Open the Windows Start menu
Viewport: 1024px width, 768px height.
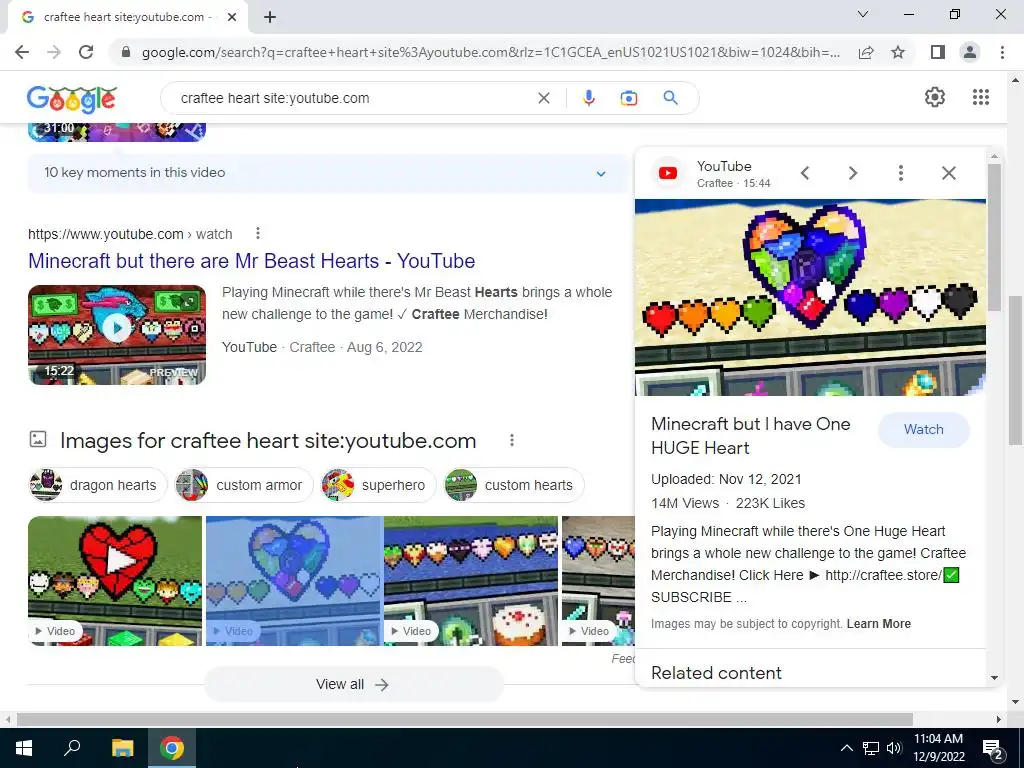pos(24,748)
